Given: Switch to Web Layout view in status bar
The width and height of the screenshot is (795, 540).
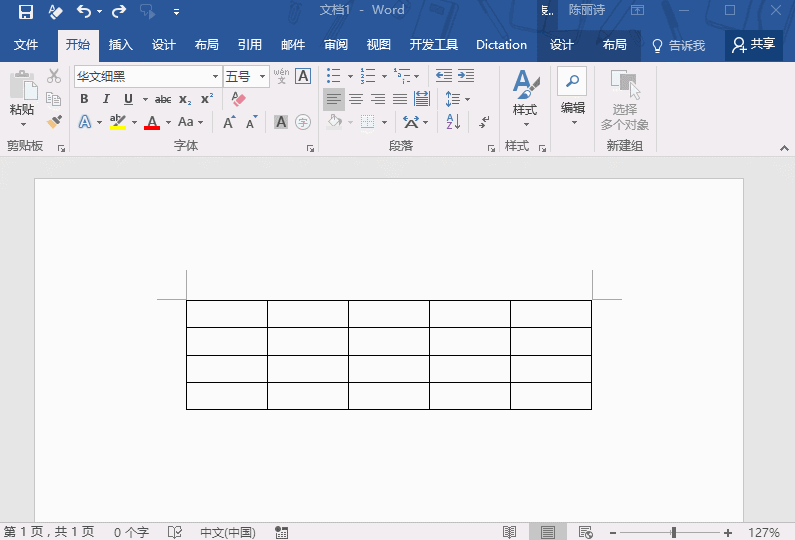Looking at the screenshot, I should (586, 532).
